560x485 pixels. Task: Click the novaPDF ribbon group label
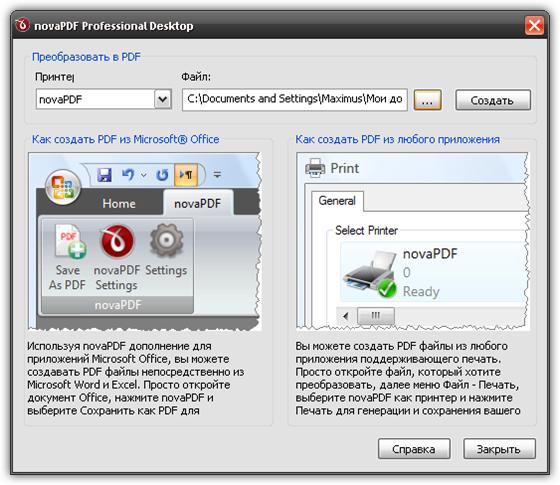[118, 305]
